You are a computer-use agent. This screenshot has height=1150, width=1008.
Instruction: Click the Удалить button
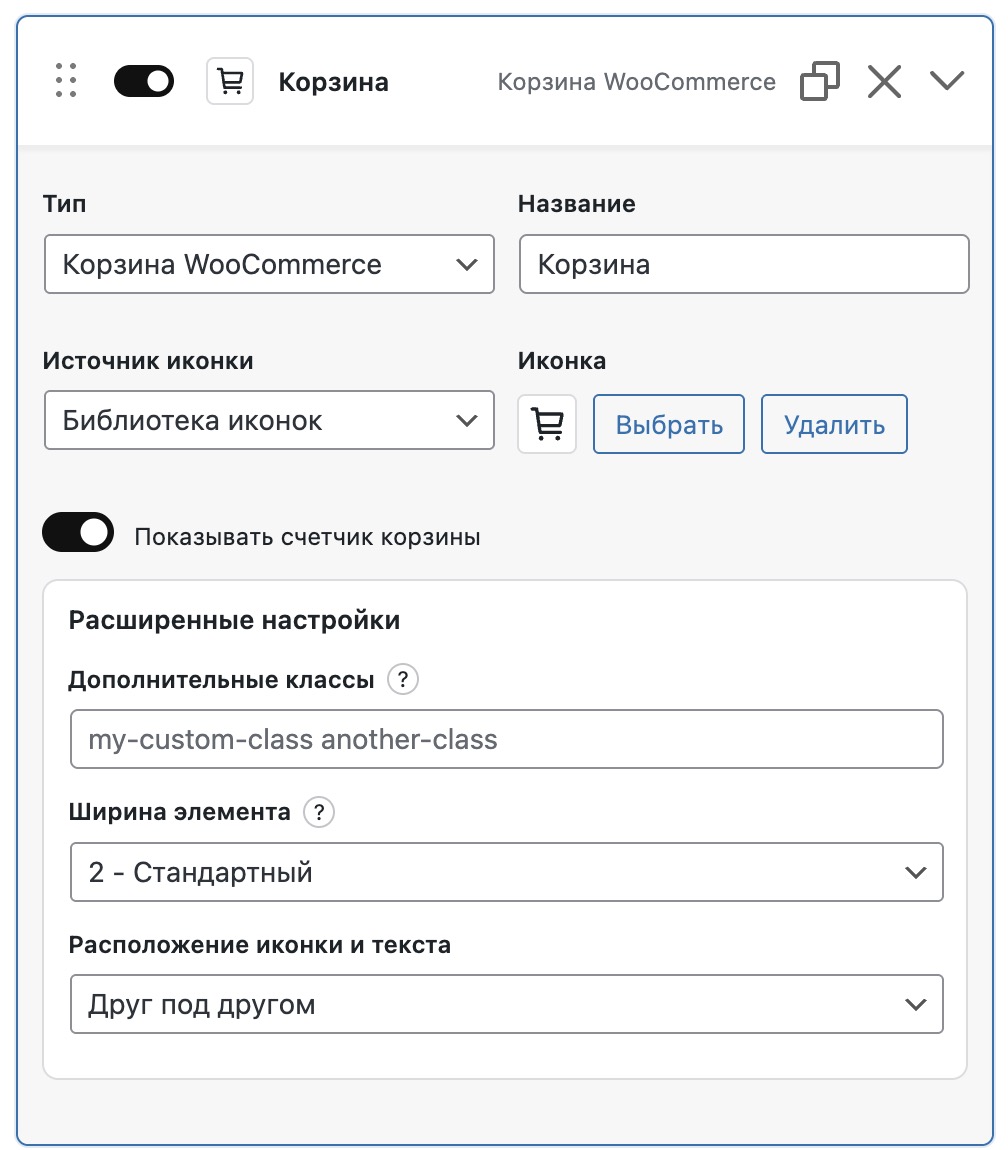click(834, 424)
